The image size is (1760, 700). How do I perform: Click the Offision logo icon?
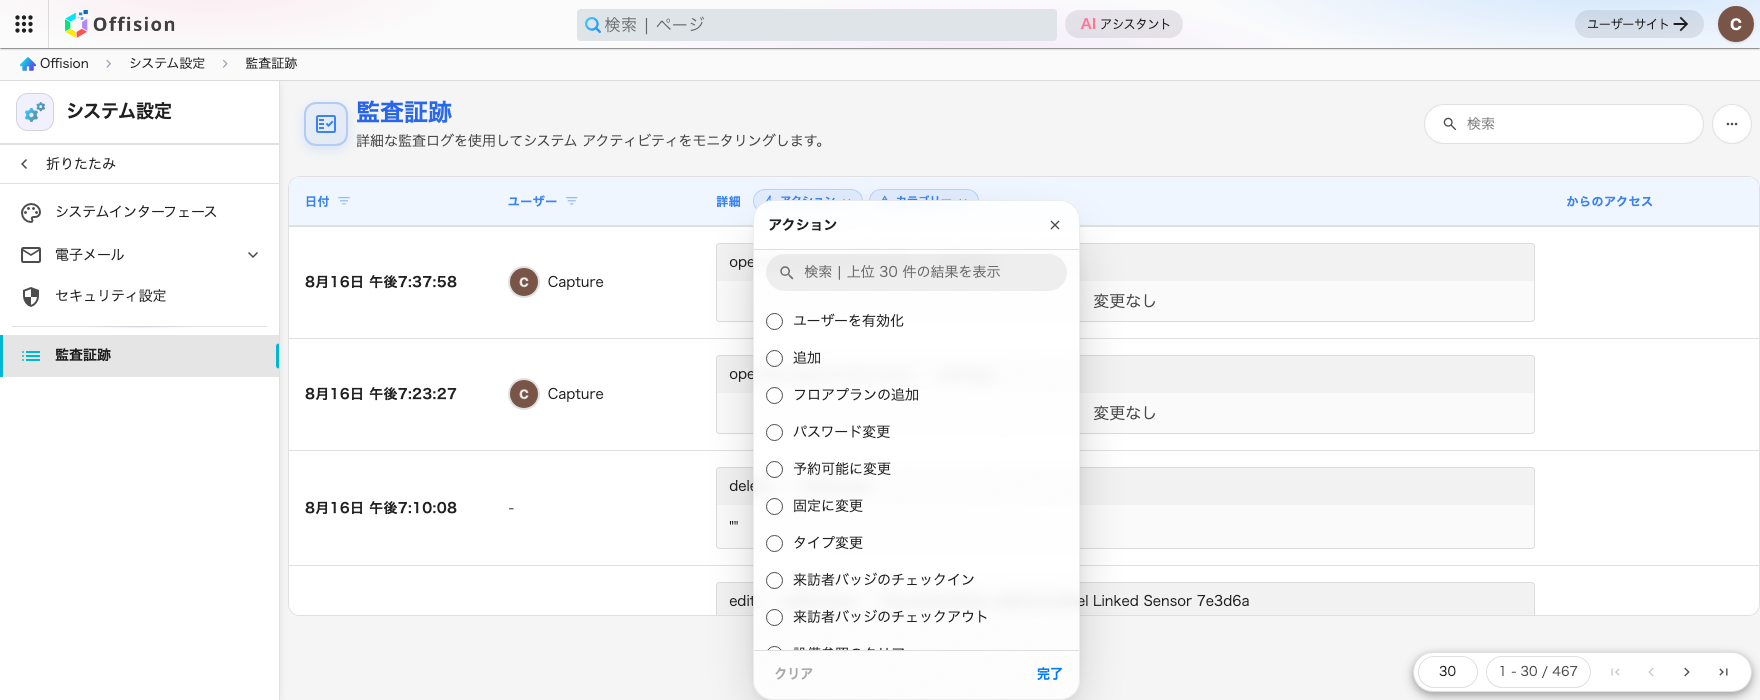(76, 24)
